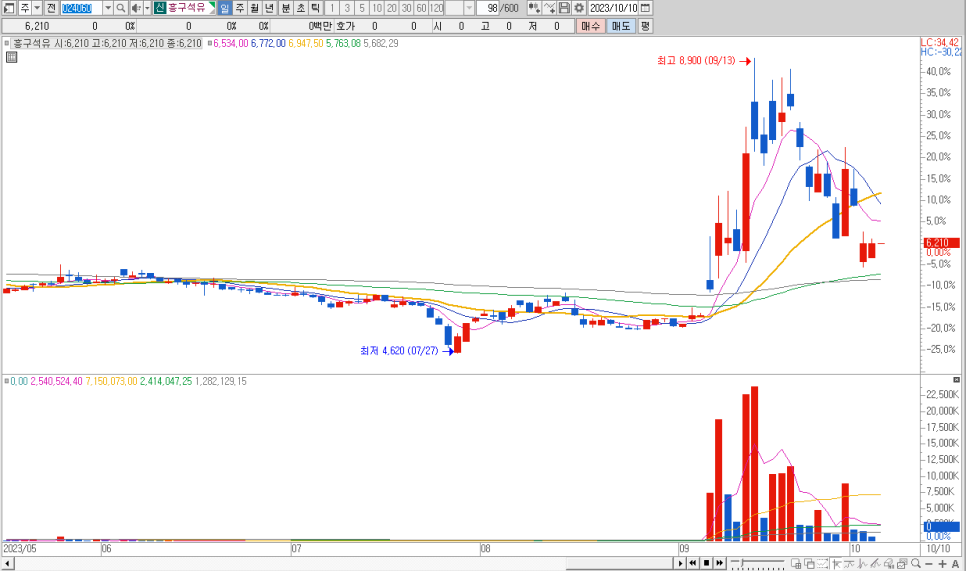This screenshot has width=966, height=571.
Task: Open the dropdown beside the speaker icon
Action: pyautogui.click(x=147, y=8)
